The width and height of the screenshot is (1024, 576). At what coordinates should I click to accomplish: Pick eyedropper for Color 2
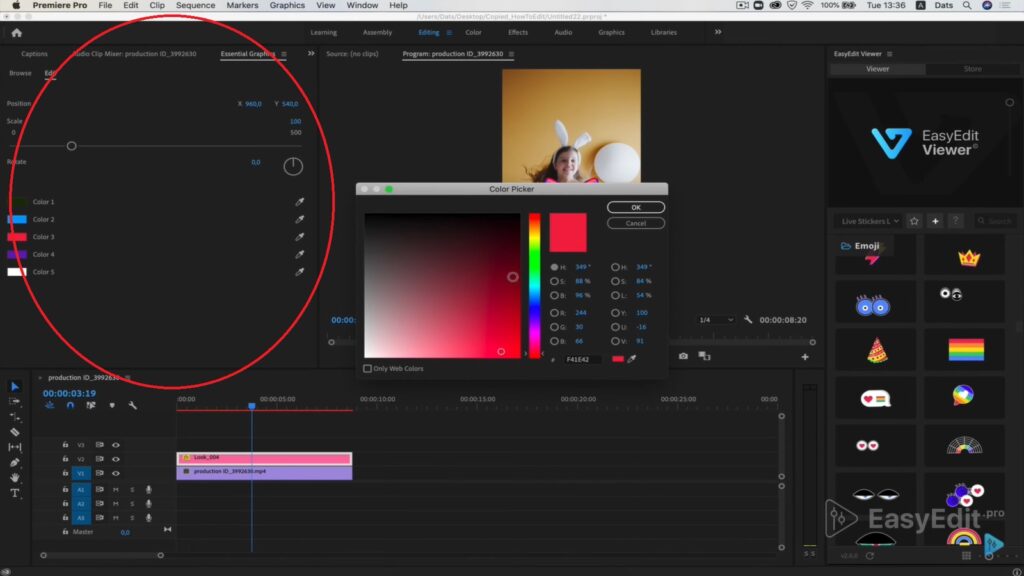(300, 219)
